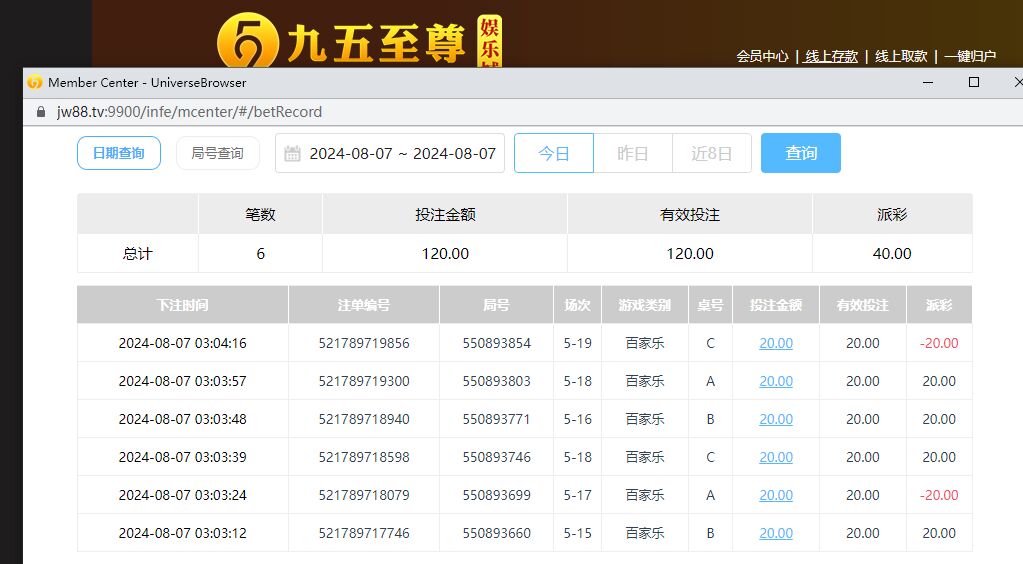Minimize the Member Center window
Image resolution: width=1023 pixels, height=564 pixels.
(926, 82)
